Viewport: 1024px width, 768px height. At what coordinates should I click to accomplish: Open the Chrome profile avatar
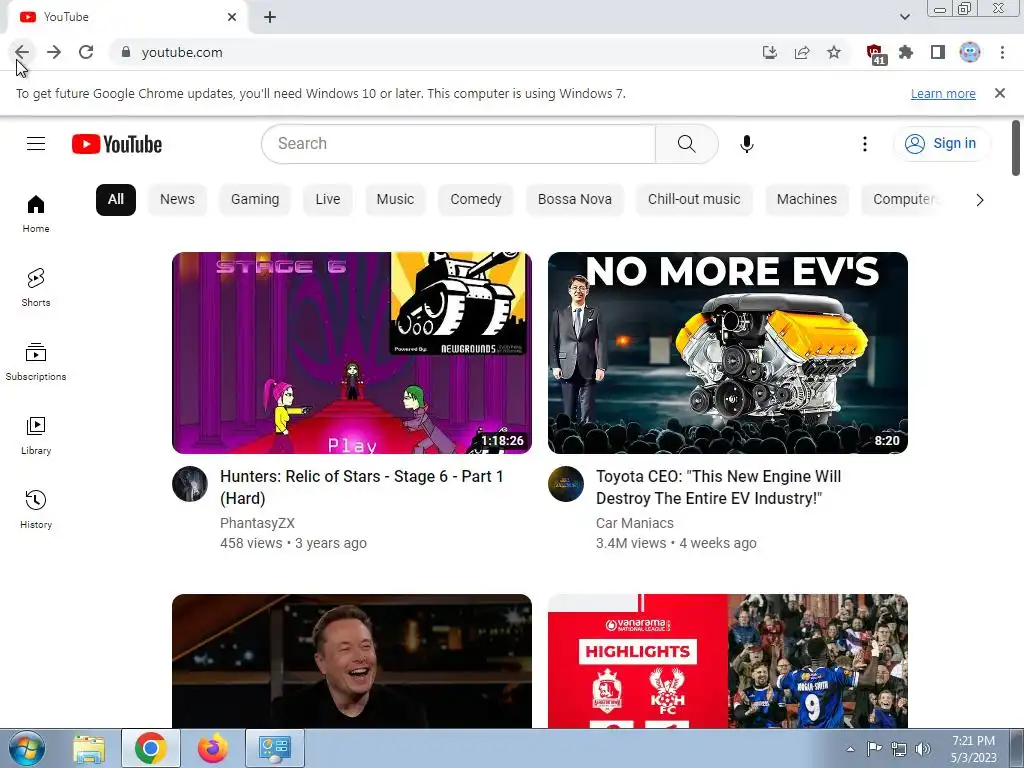pos(970,52)
